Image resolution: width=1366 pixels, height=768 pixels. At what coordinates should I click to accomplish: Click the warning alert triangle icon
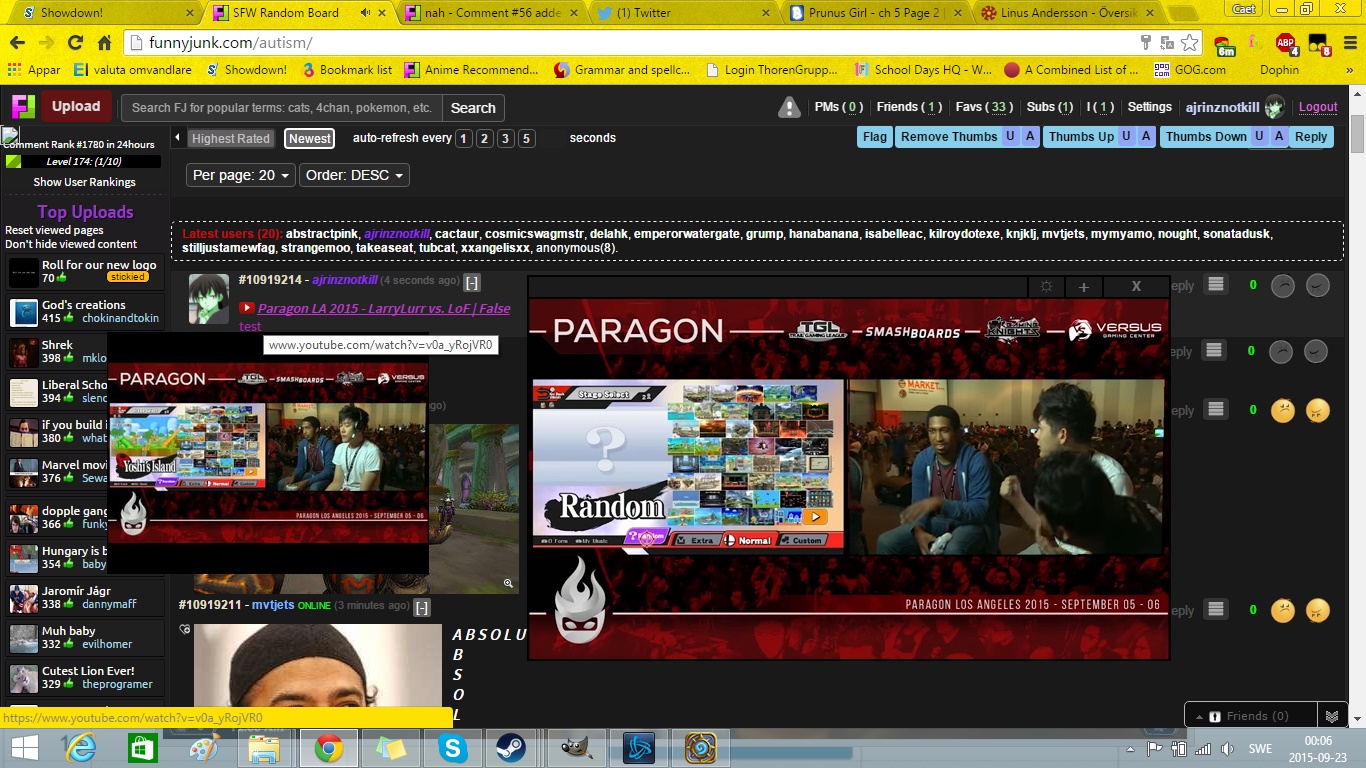(790, 107)
